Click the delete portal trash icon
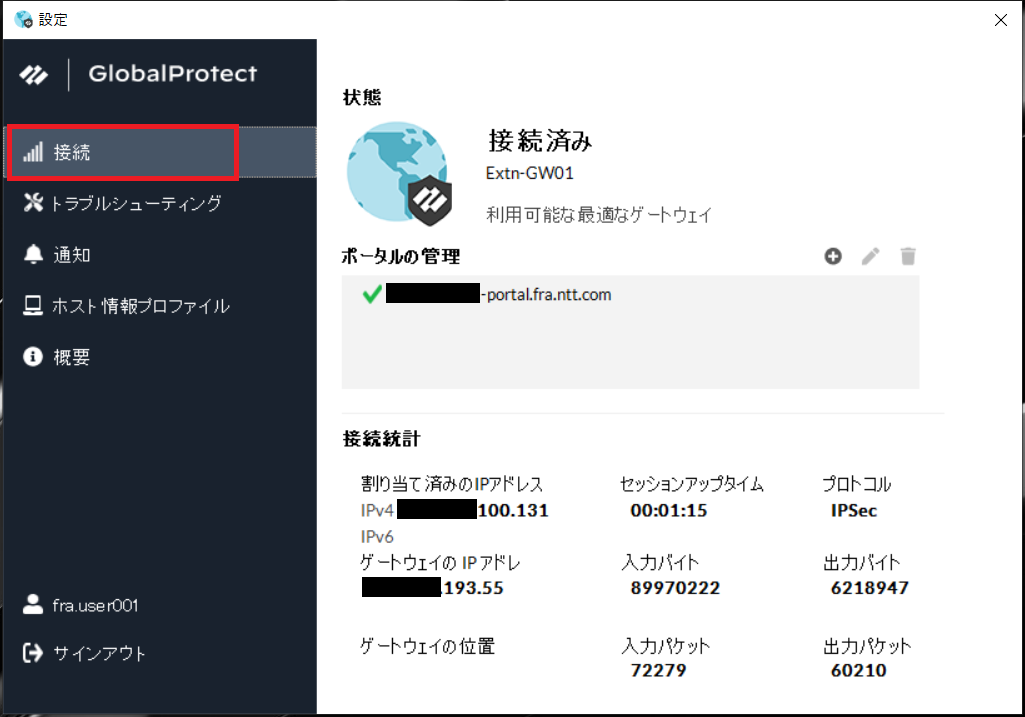This screenshot has width=1025, height=717. 908,257
